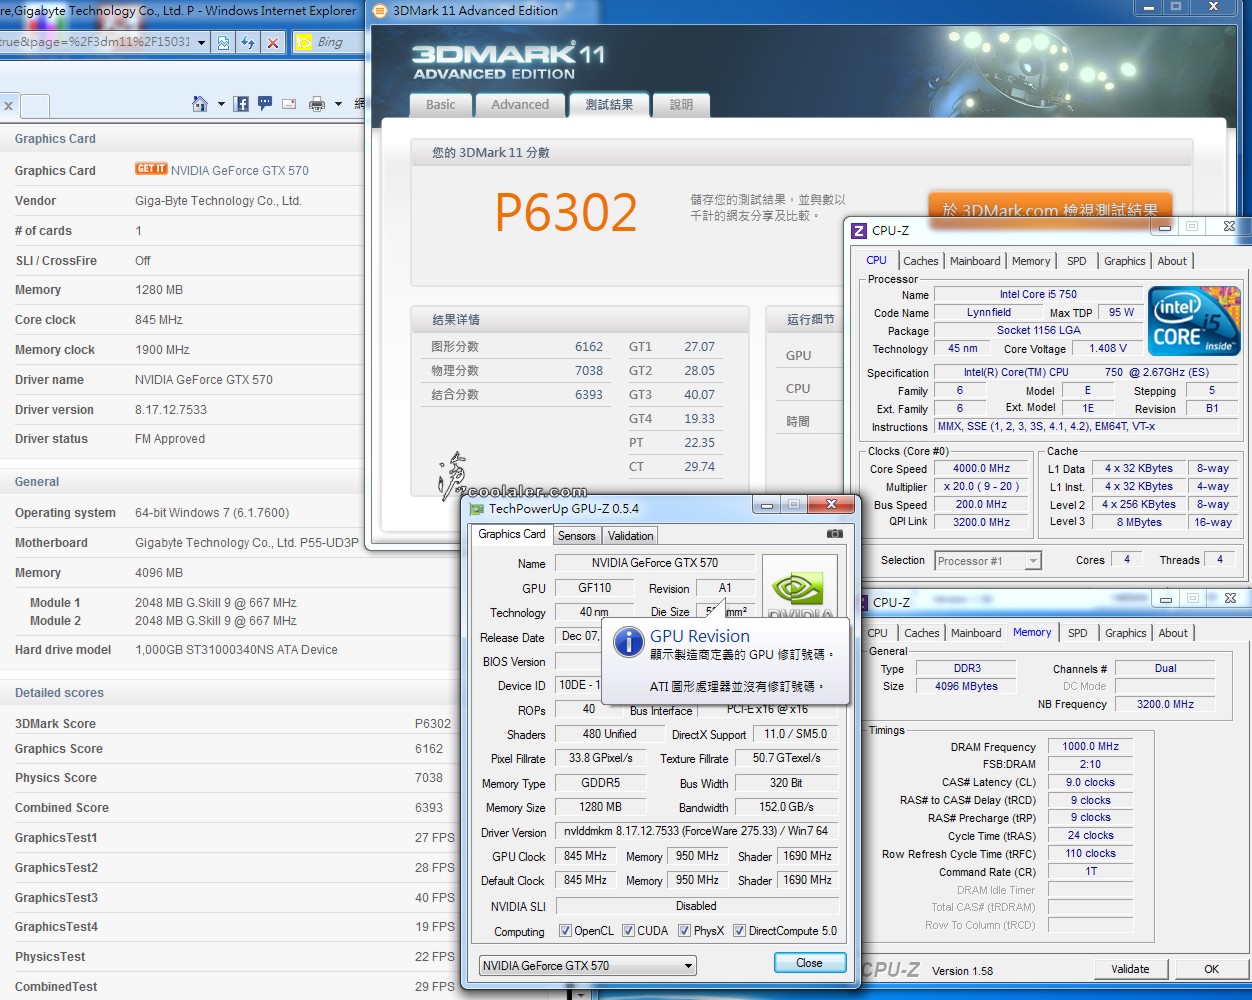
Task: Click the upper CPU-Z window's title bar icon
Action: click(x=858, y=230)
